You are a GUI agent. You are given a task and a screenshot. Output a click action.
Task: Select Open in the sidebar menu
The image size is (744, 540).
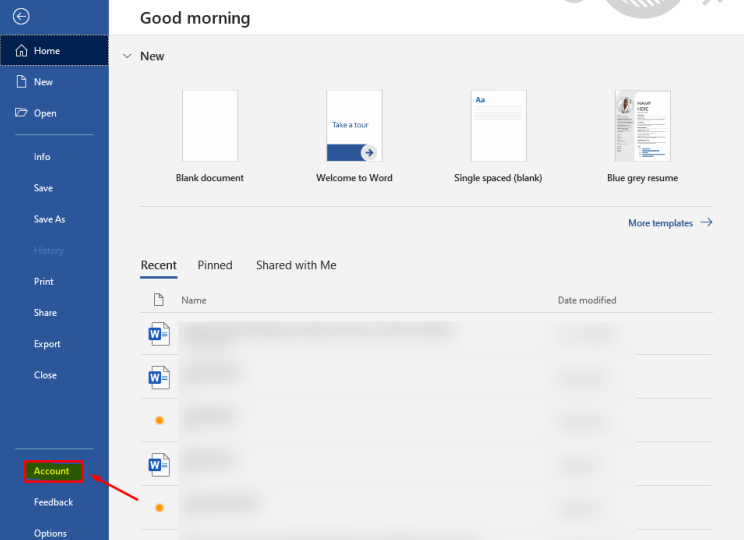[54, 113]
